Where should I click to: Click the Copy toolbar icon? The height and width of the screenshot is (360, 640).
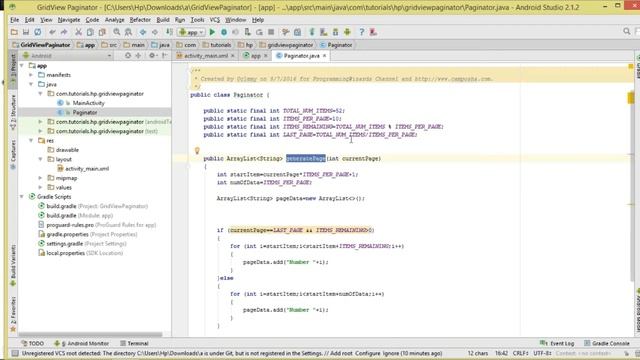pyautogui.click(x=90, y=32)
